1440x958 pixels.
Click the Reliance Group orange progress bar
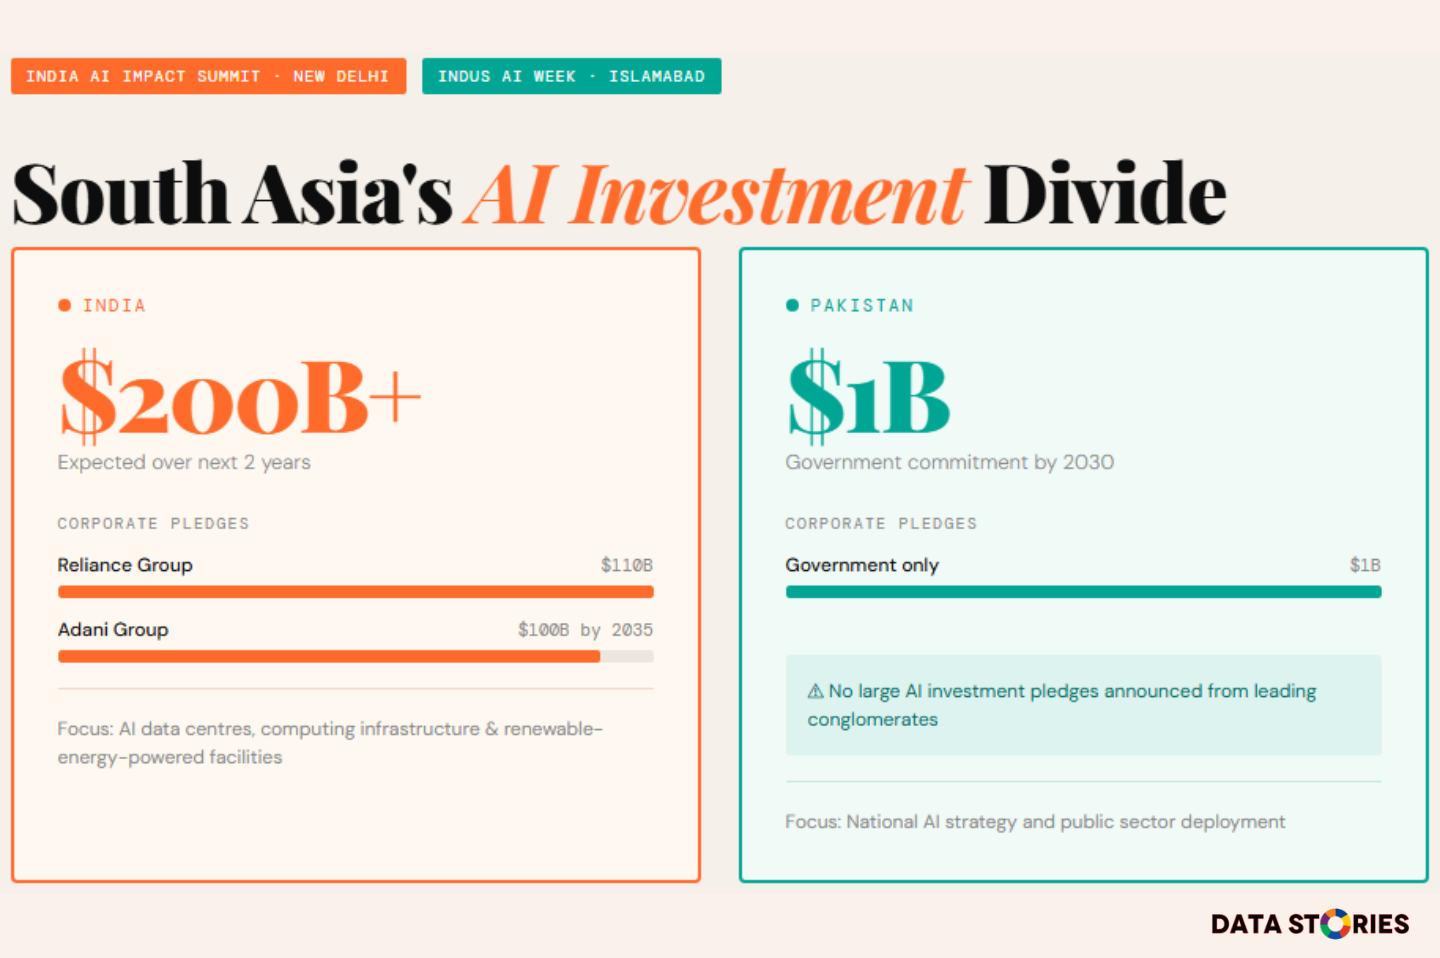click(x=355, y=592)
